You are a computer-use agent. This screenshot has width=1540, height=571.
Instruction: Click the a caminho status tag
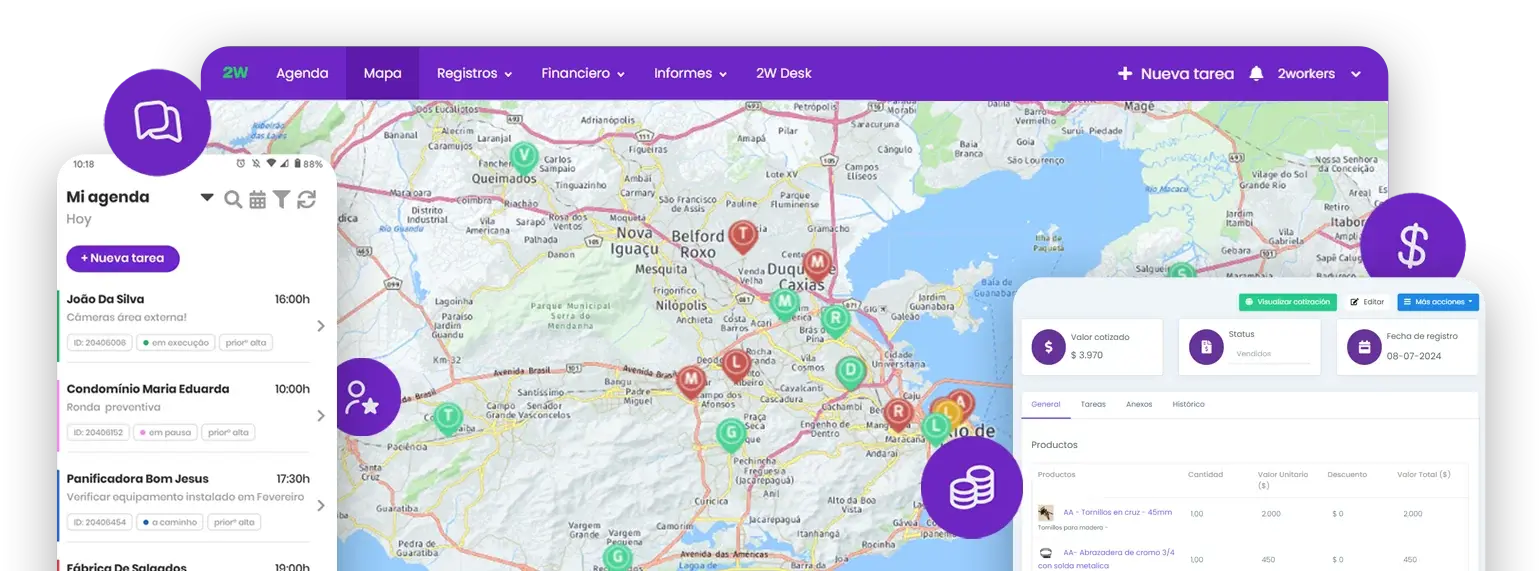[x=170, y=522]
